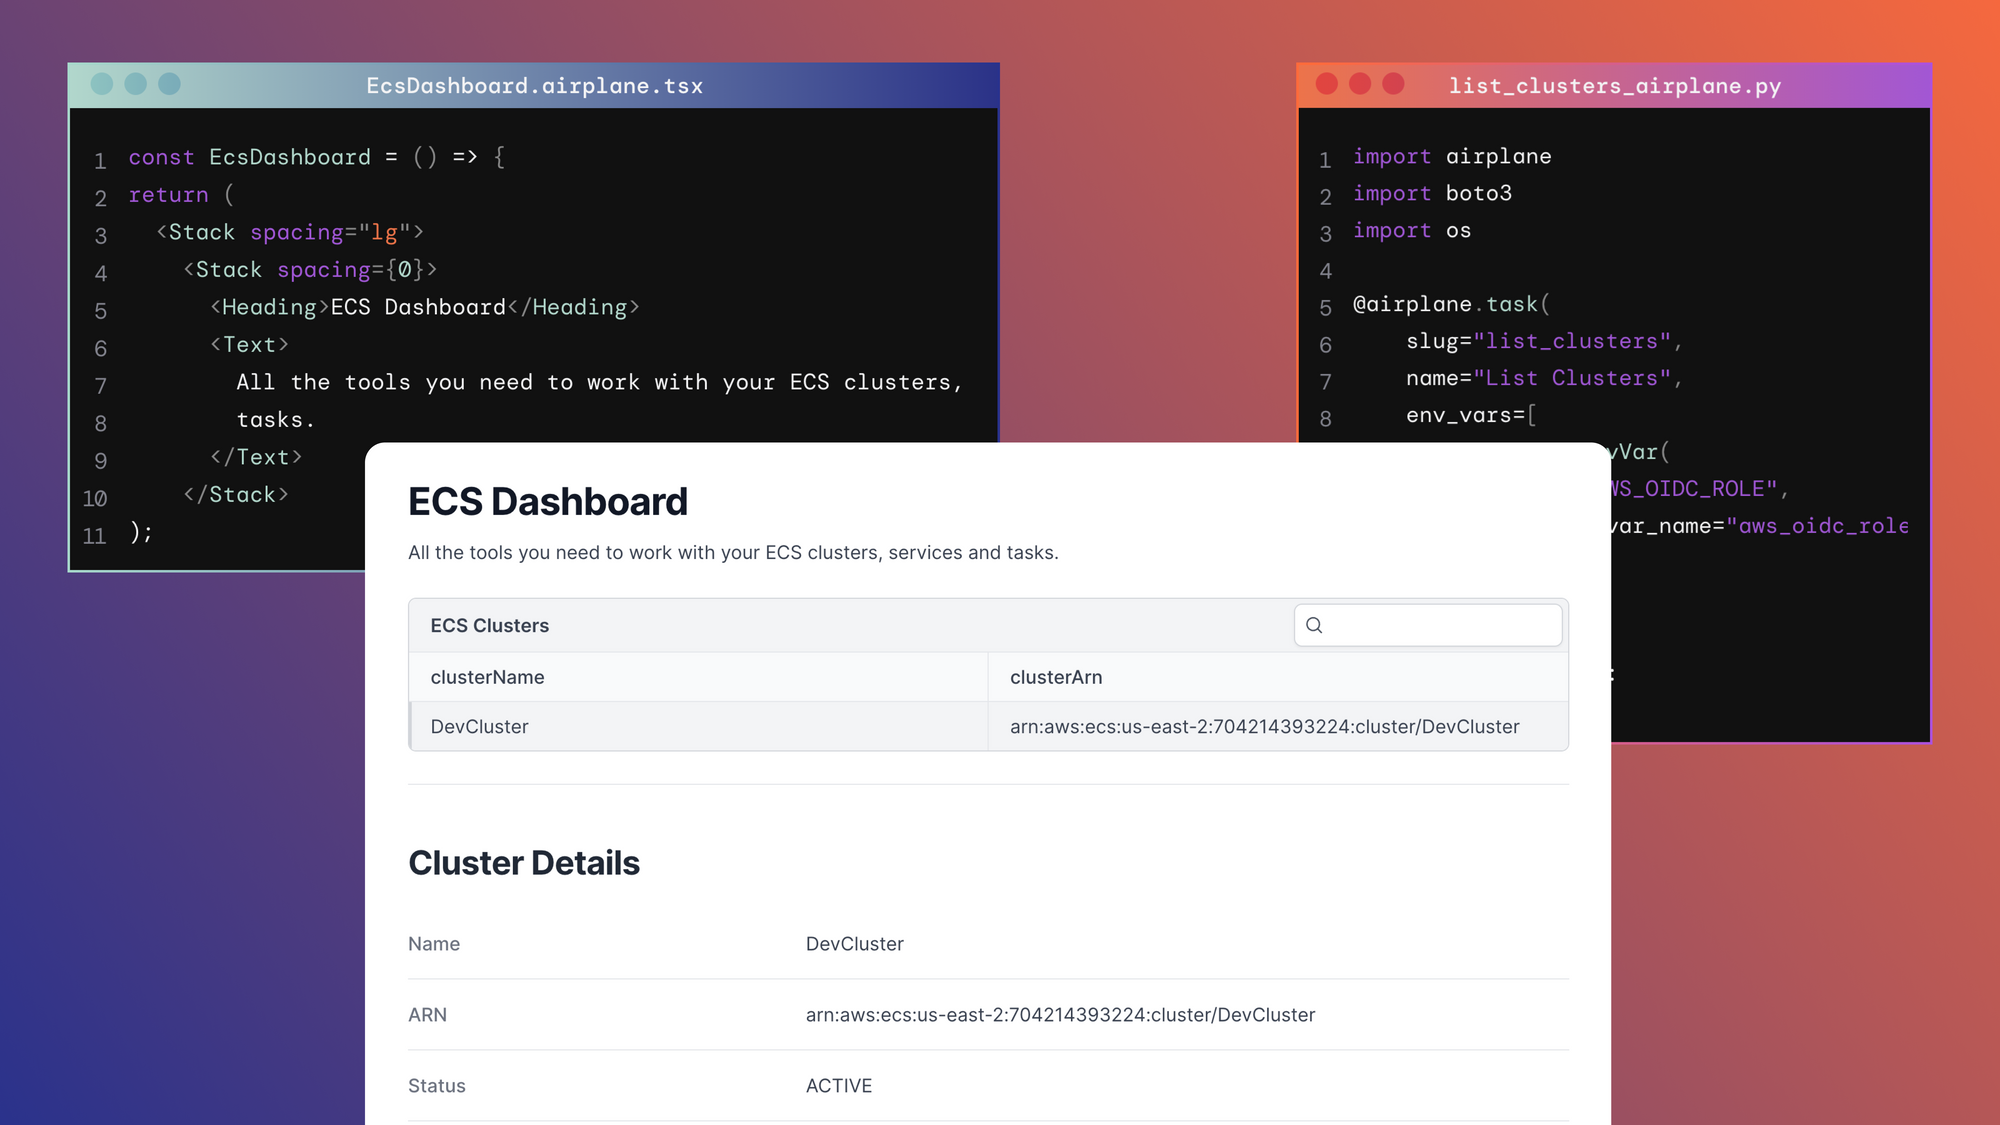Click the ARN value in Cluster Details
The image size is (2000, 1125).
[1060, 1015]
